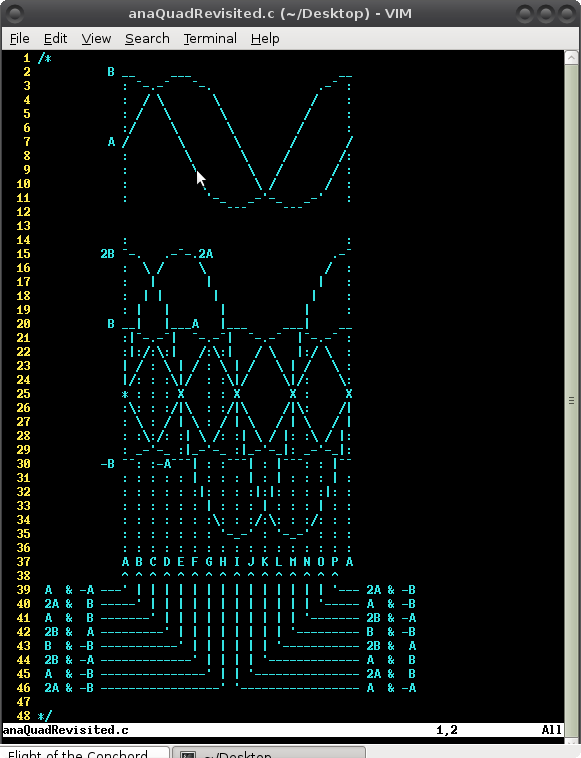
Task: Click line number 48 in the gutter
Action: pos(23,715)
